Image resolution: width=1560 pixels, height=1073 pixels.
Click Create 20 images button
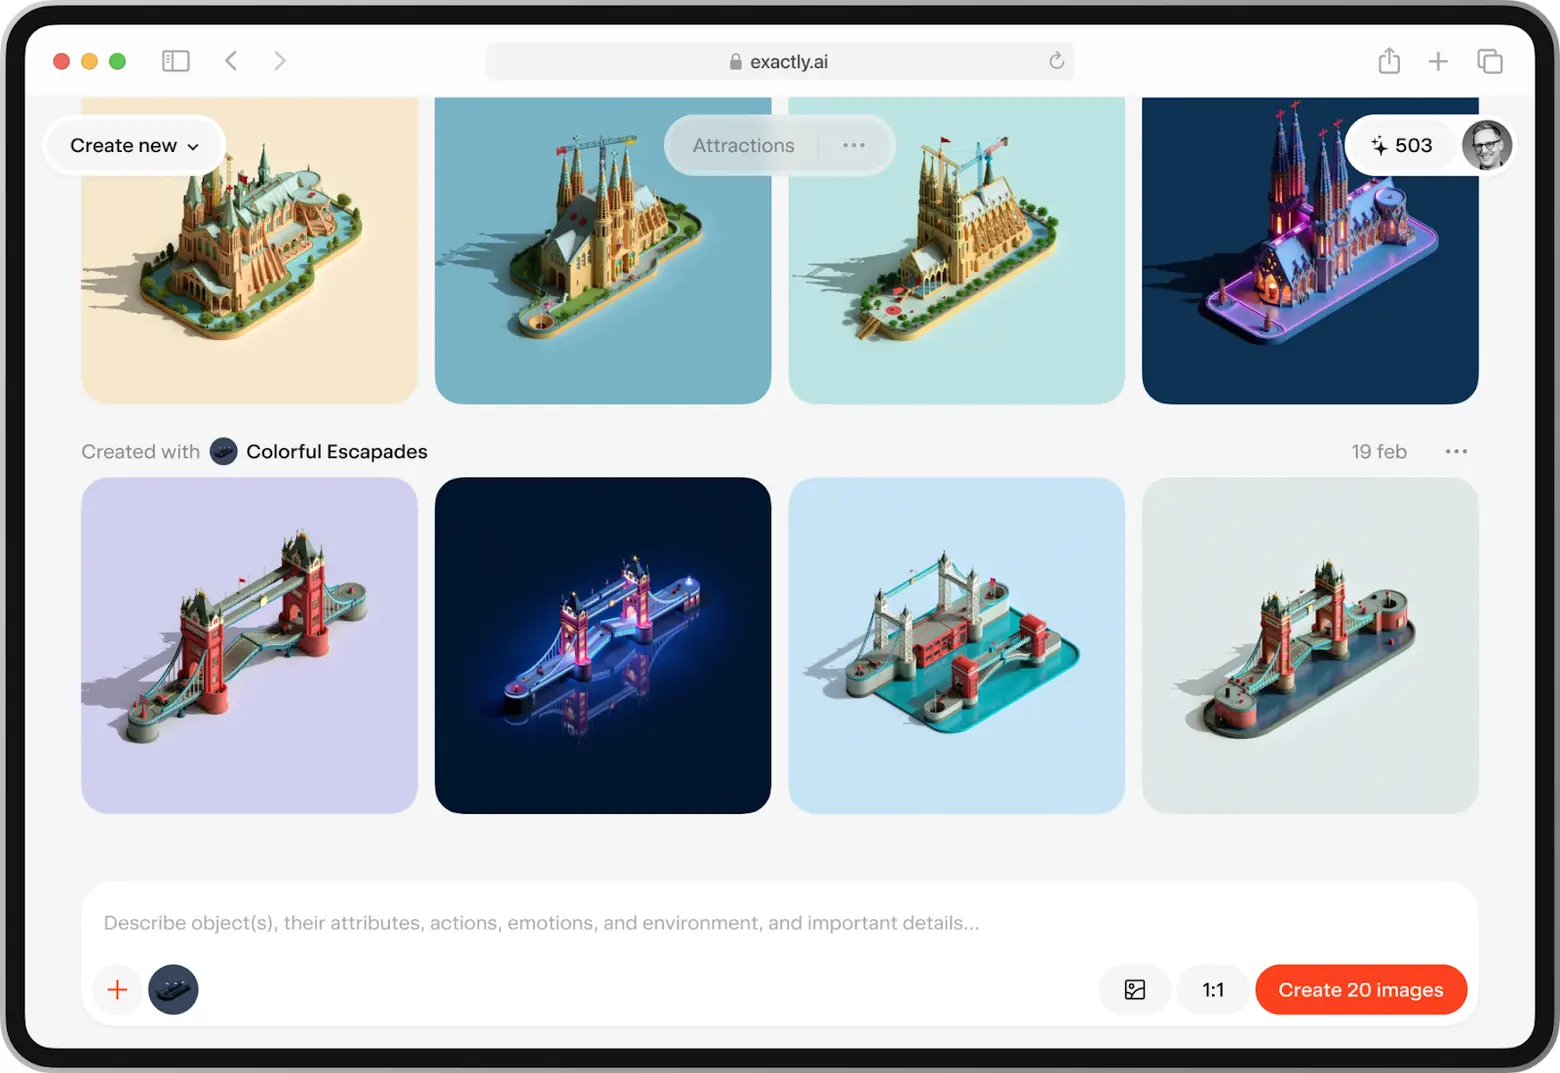(x=1361, y=990)
